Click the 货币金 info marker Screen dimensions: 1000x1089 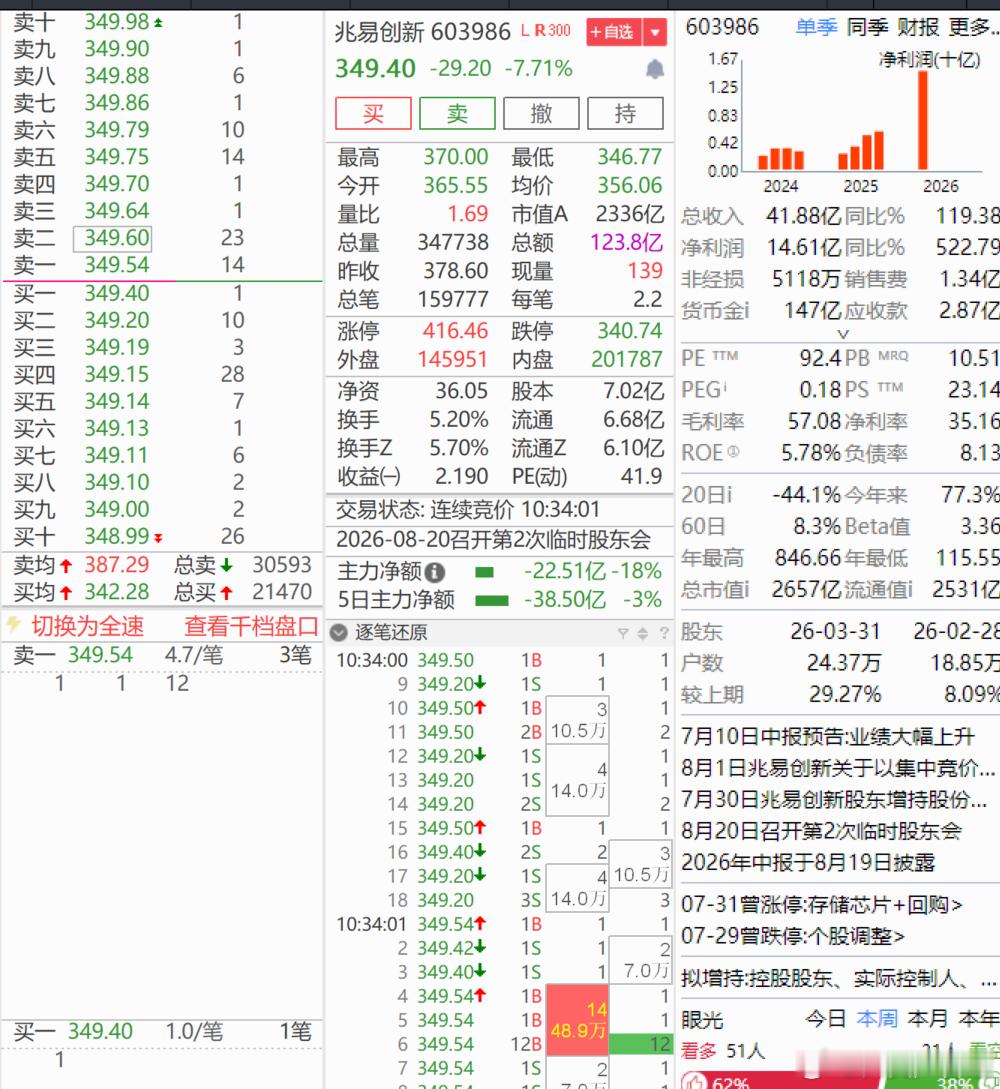(x=745, y=309)
